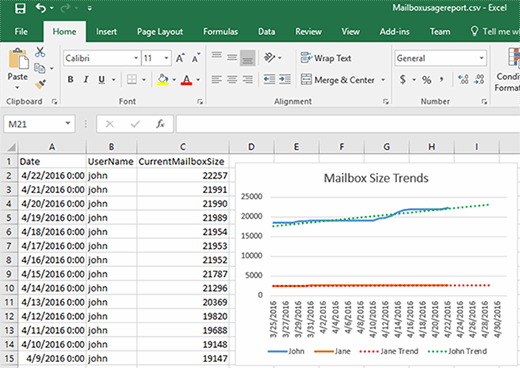This screenshot has height=368, width=520.
Task: Expand the Font Color palette arrow
Action: (198, 80)
